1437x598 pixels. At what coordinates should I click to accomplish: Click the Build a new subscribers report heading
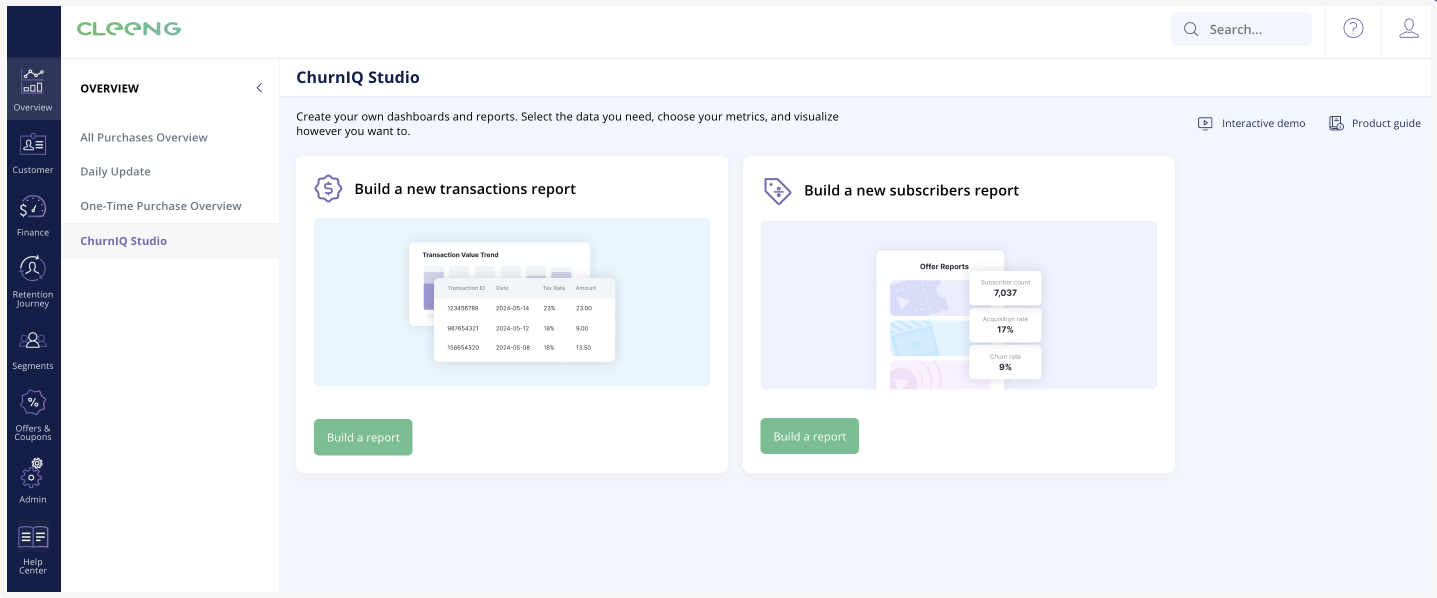point(911,190)
